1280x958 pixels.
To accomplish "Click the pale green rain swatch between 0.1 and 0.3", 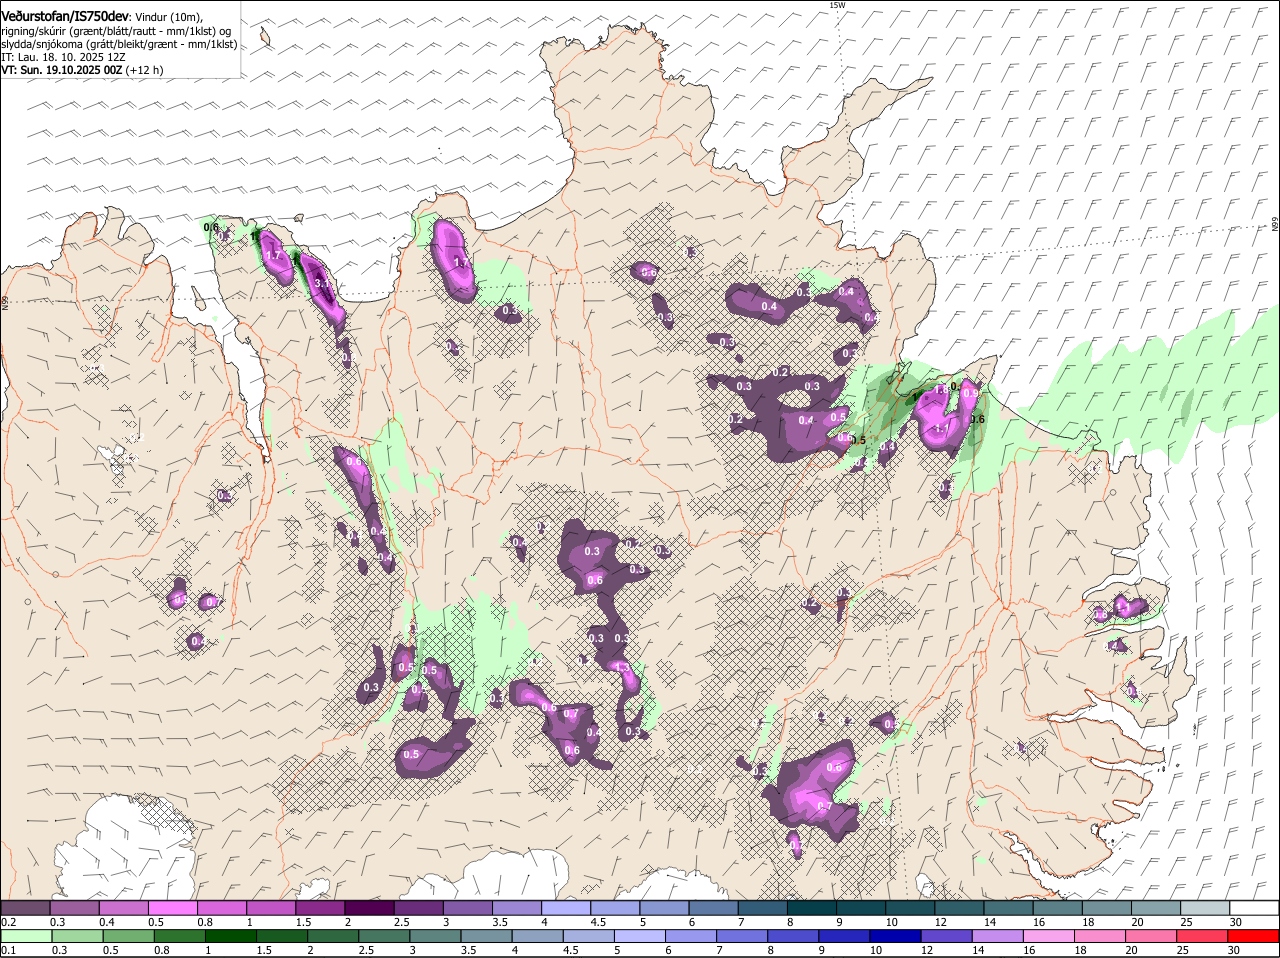I will coord(25,936).
